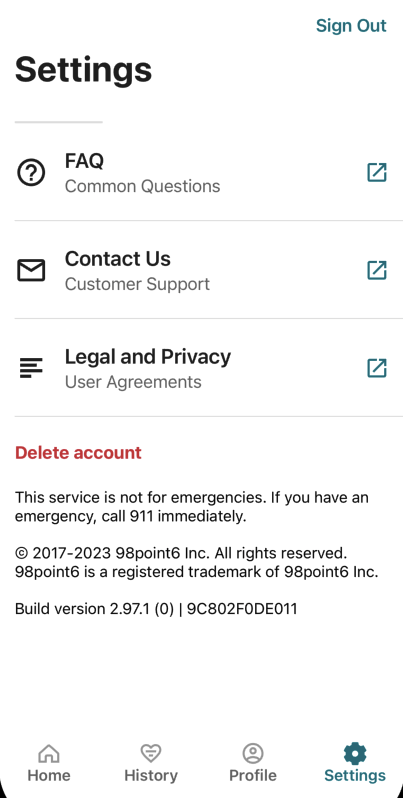Click the Legal and Privacy lines icon

(x=31, y=368)
